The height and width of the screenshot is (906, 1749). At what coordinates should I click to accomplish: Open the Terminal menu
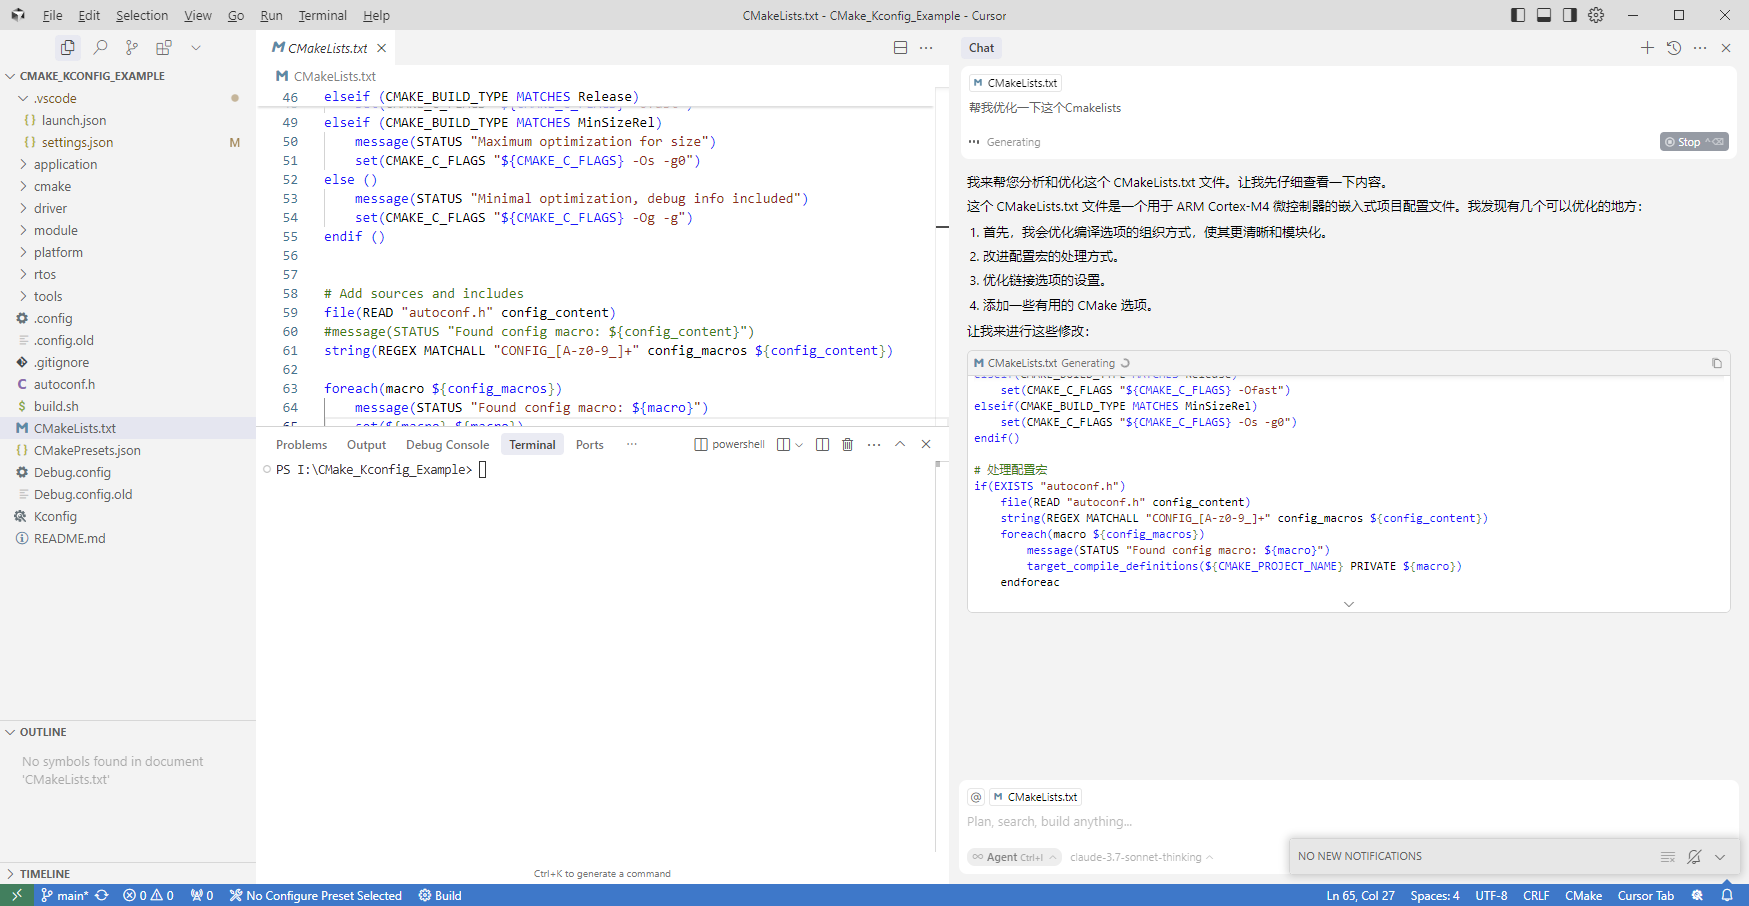[x=322, y=15]
